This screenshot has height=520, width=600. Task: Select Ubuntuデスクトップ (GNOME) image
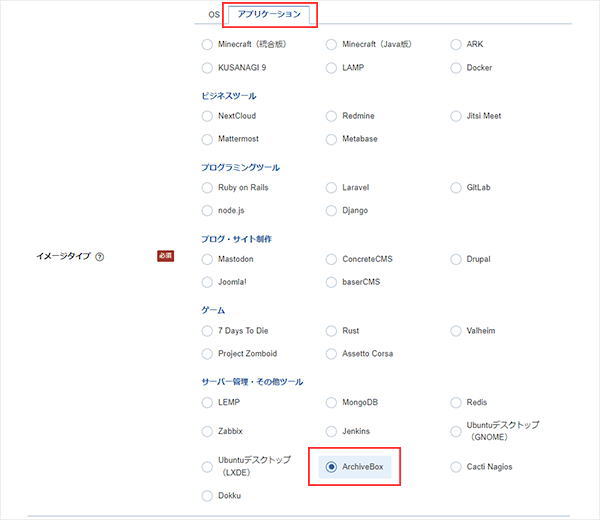click(x=456, y=431)
